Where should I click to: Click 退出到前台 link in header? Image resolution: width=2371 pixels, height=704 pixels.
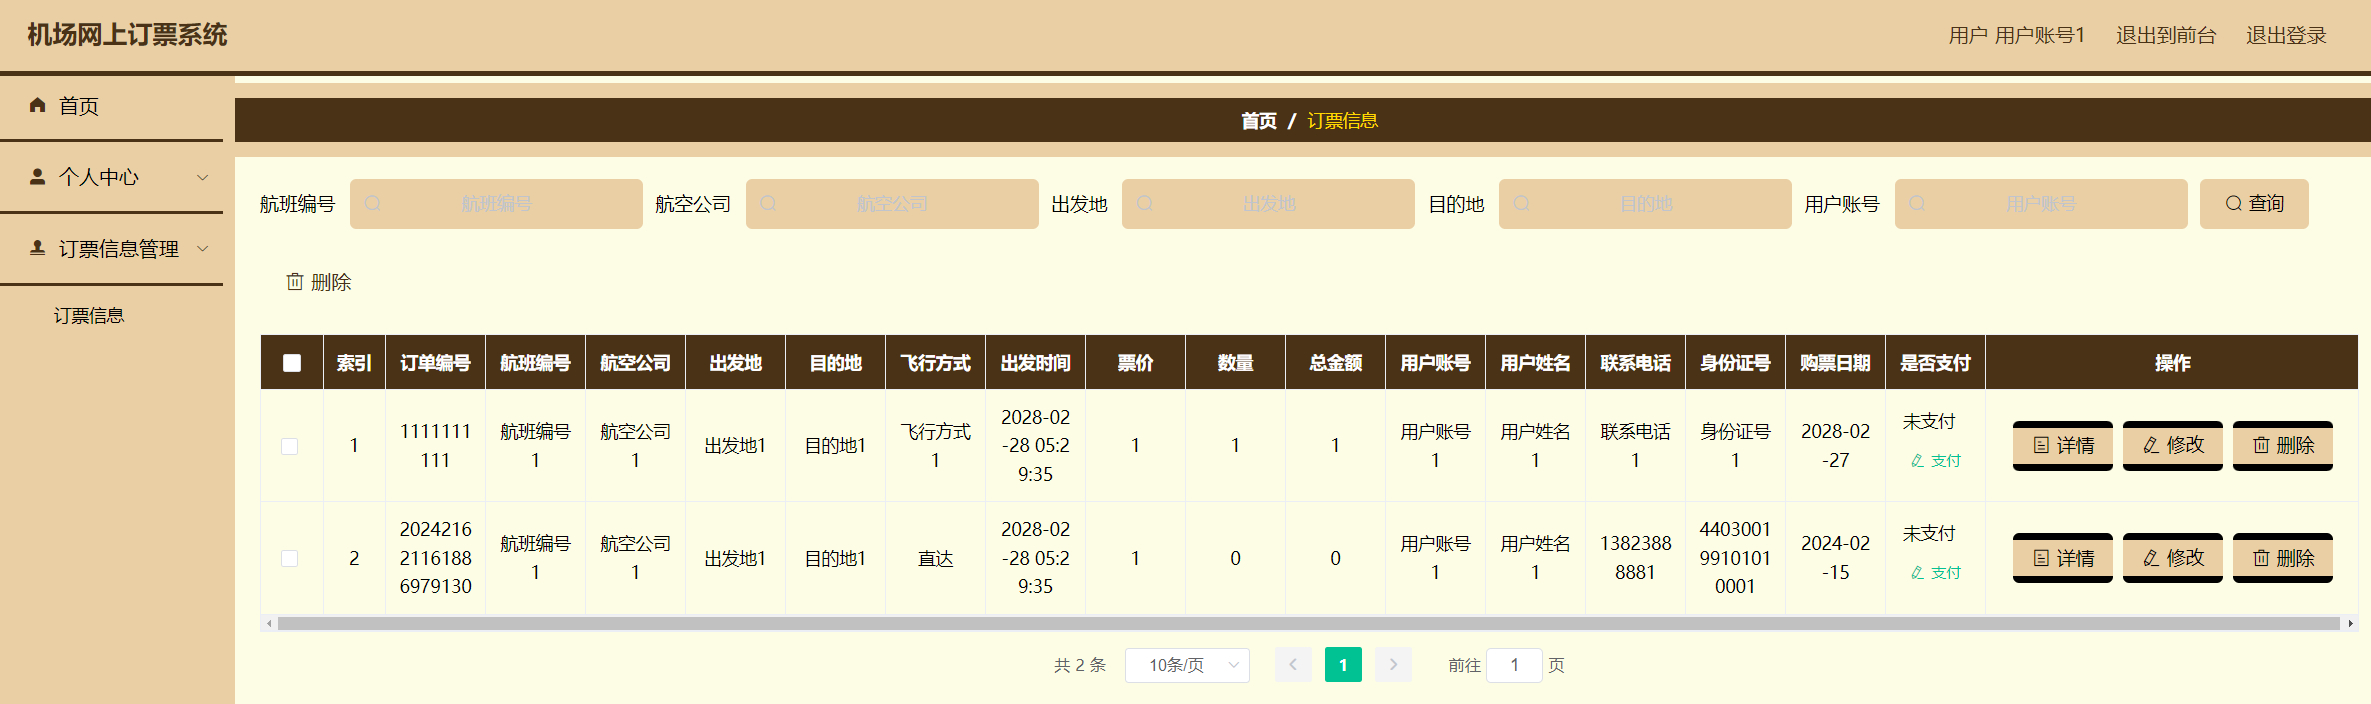pyautogui.click(x=2166, y=35)
